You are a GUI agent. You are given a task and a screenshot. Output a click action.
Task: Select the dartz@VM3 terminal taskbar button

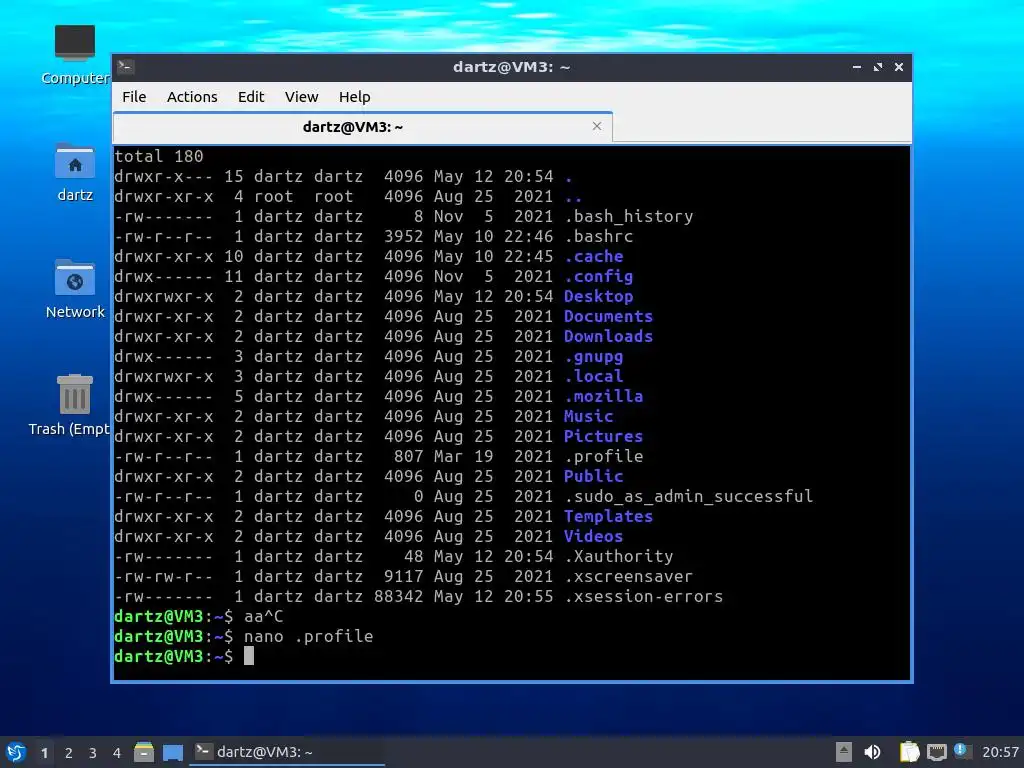point(287,752)
